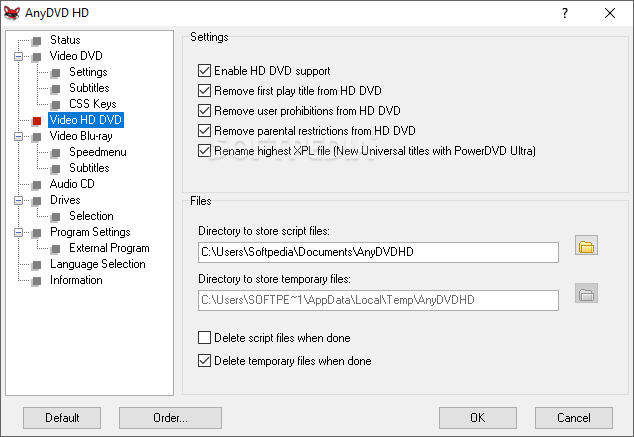Click the AnyDVD fox icon in title bar

click(x=15, y=13)
